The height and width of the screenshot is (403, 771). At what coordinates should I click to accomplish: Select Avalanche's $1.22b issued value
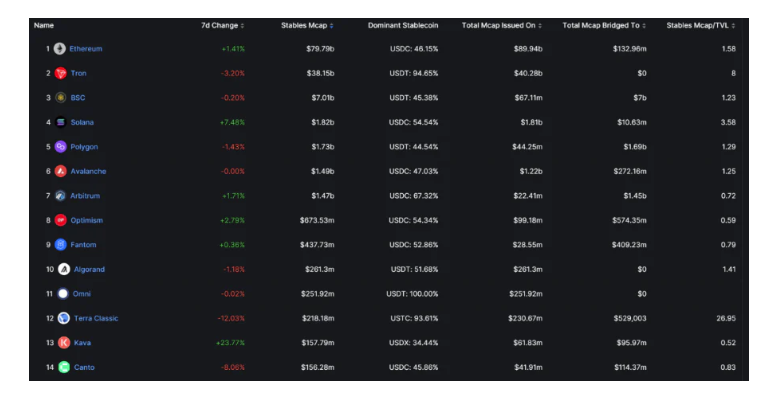[531, 171]
